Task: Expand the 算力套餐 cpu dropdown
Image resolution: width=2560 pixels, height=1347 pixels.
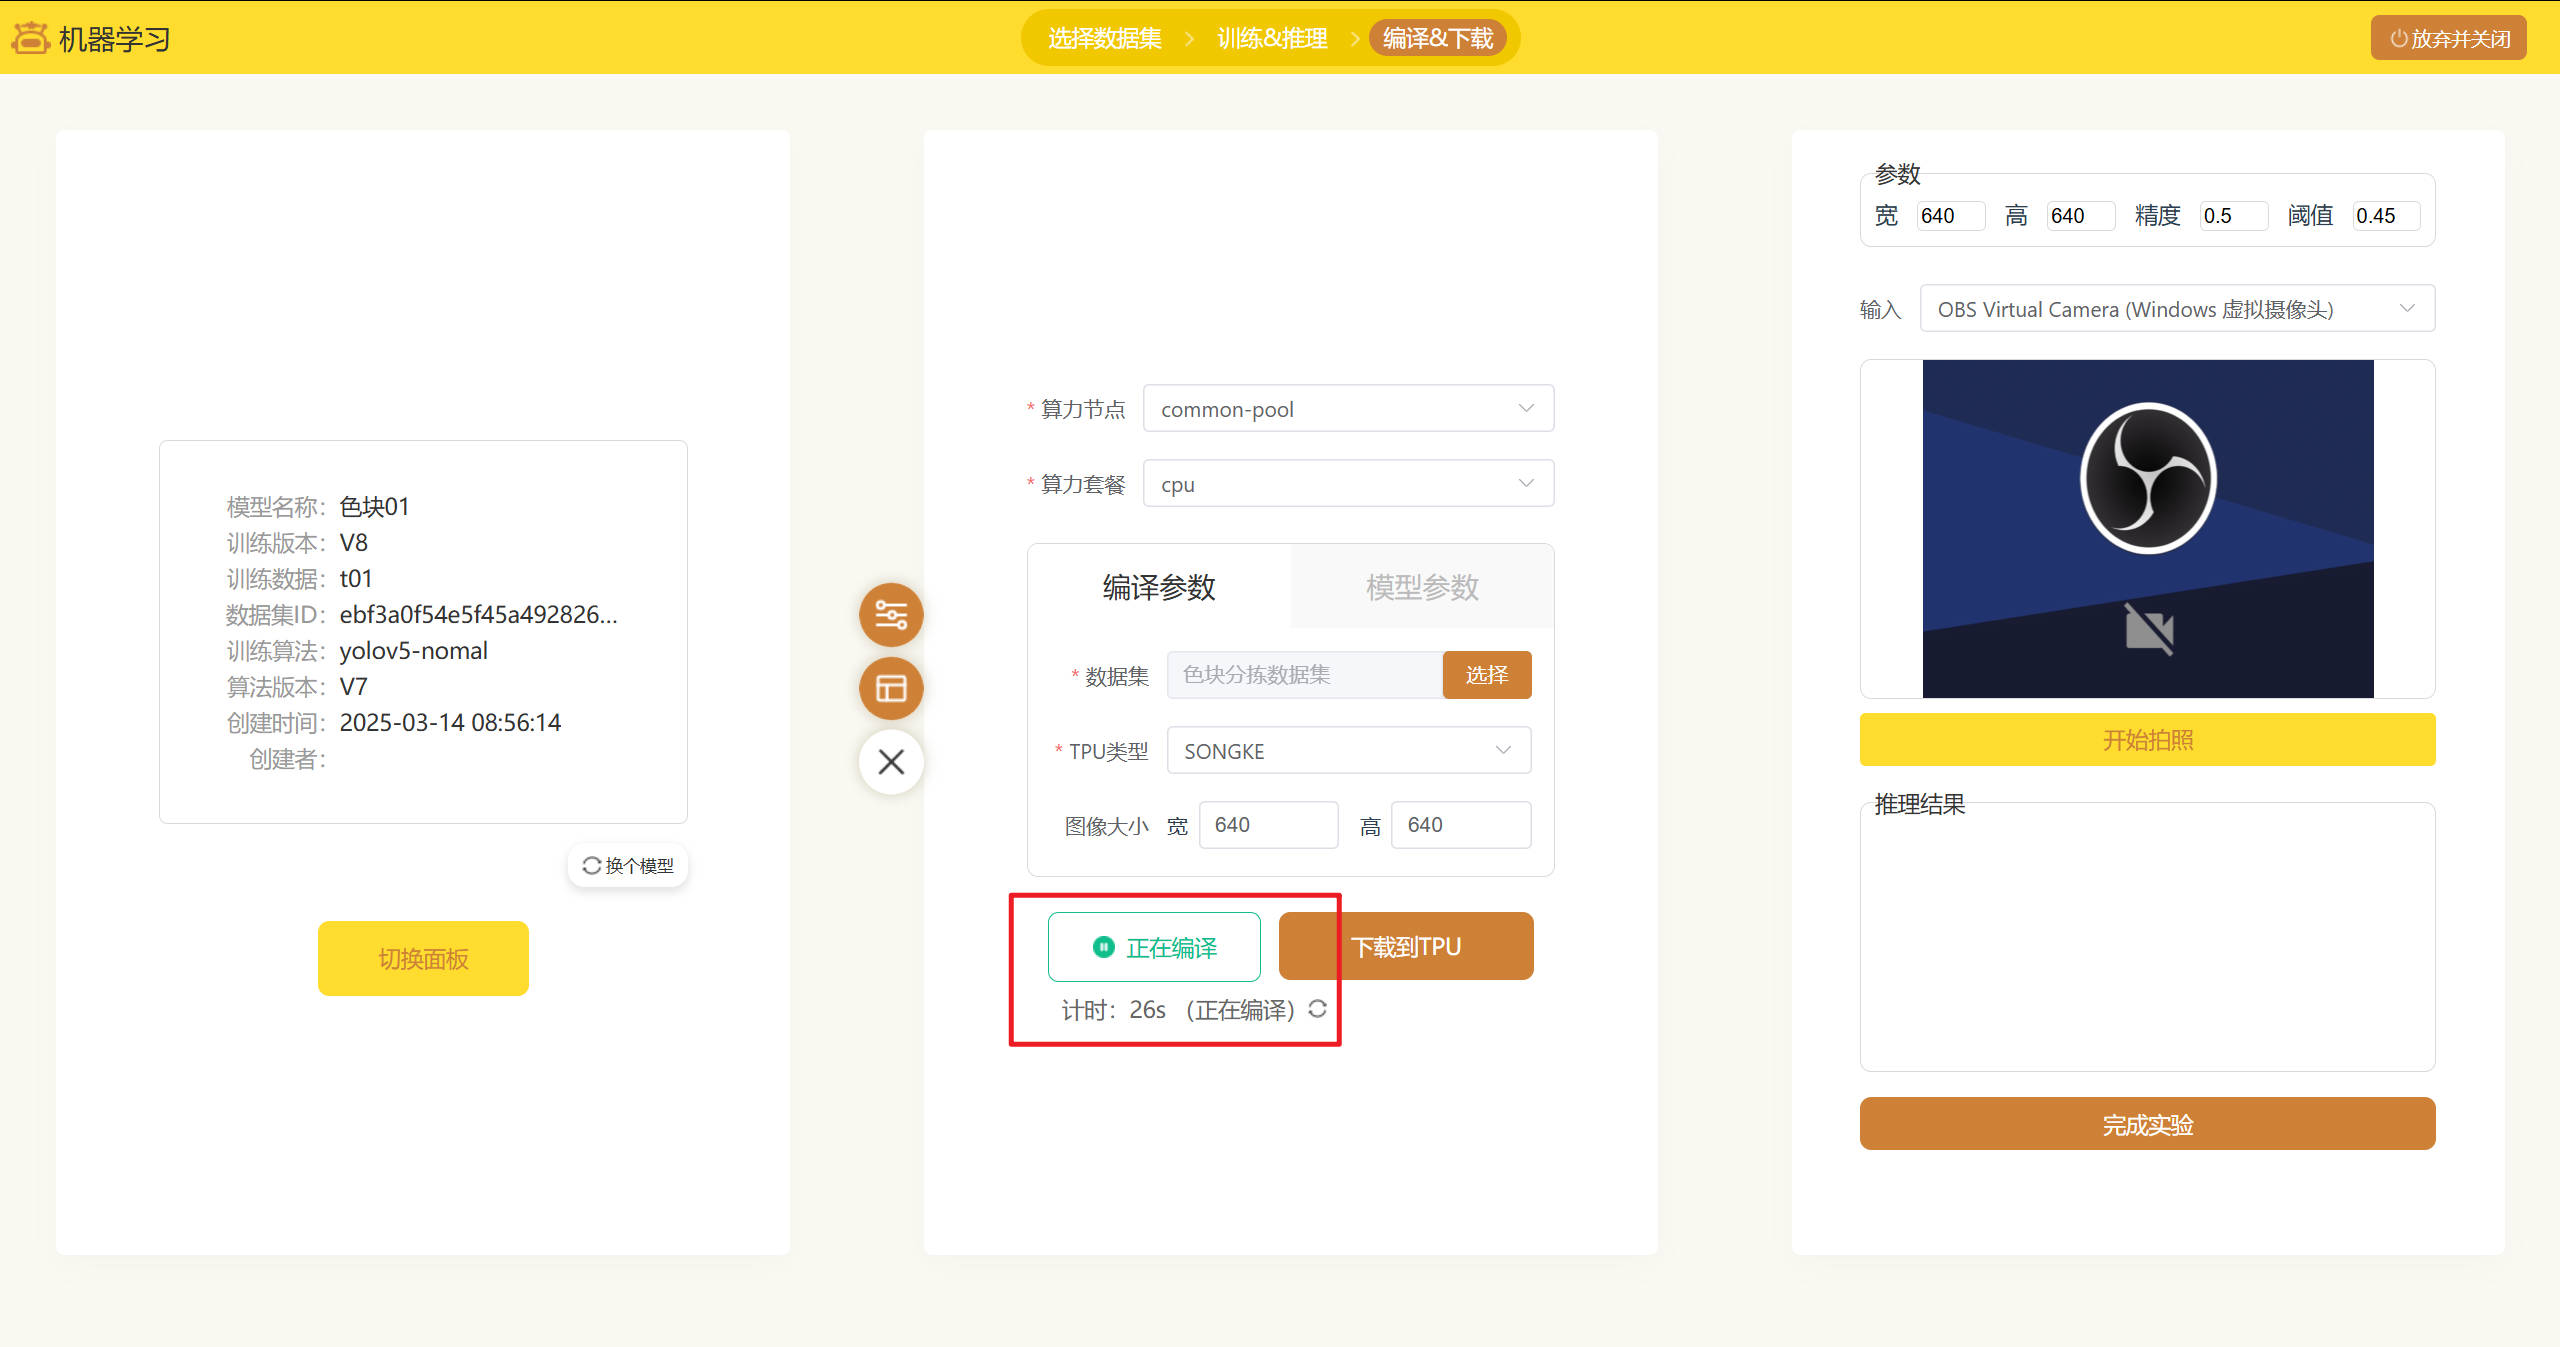Action: pyautogui.click(x=1347, y=484)
